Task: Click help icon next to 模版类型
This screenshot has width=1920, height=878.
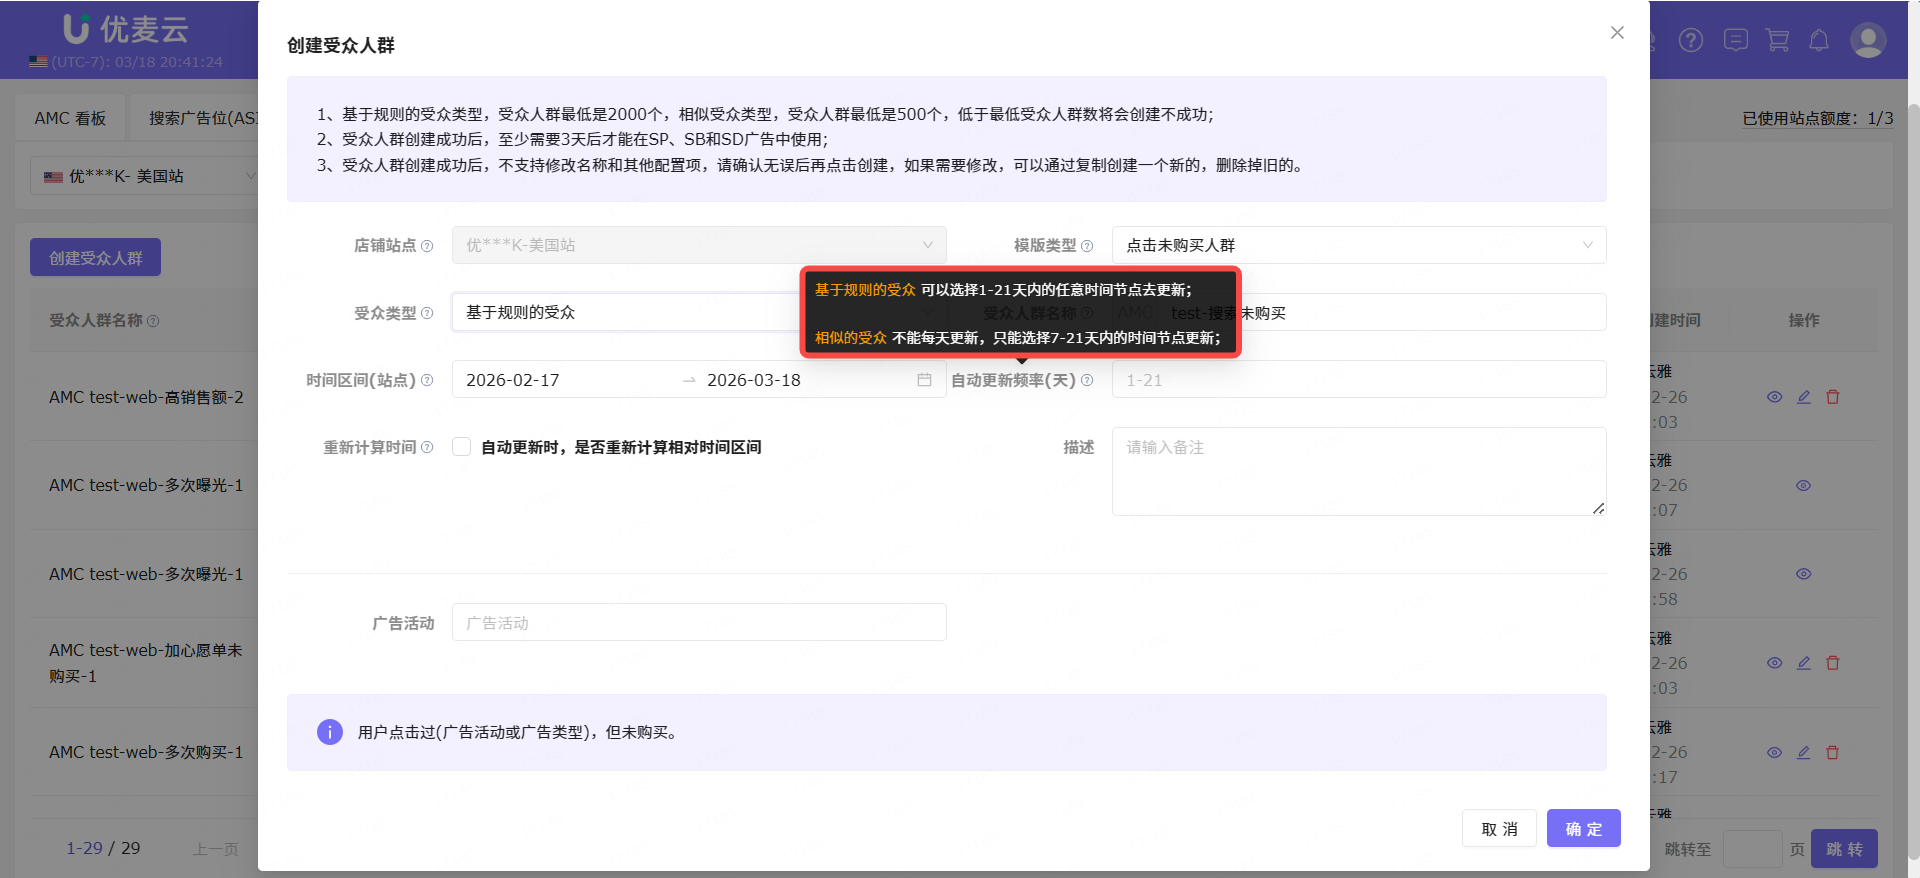Action: (1087, 246)
